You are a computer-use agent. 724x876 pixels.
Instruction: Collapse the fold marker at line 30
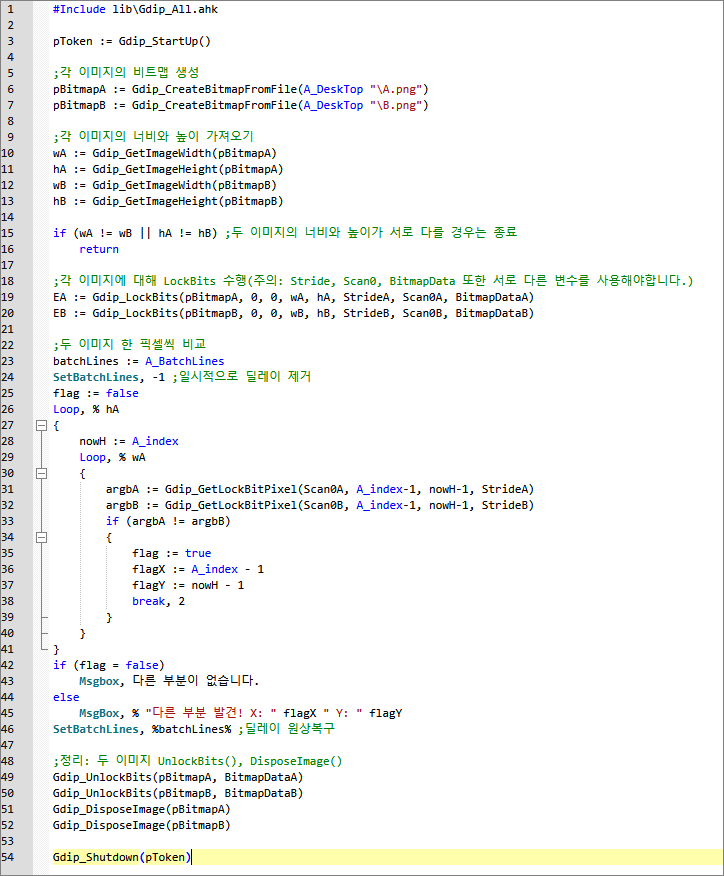(x=41, y=474)
